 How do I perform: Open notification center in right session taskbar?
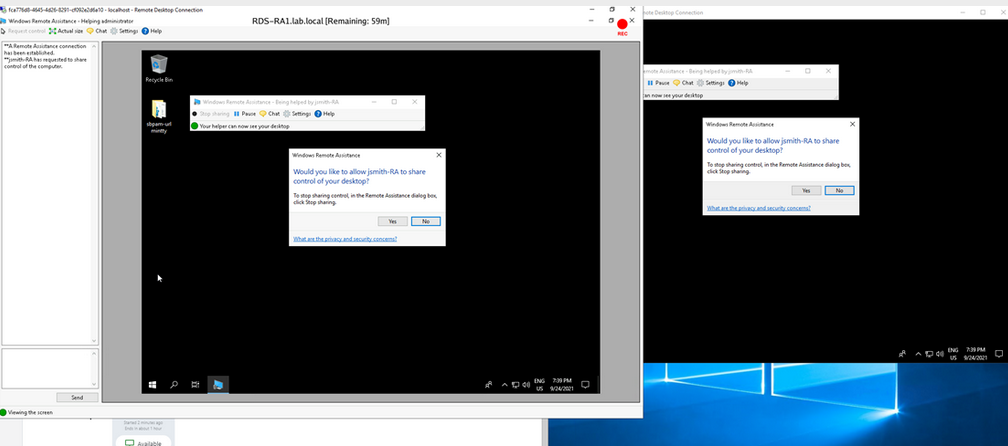click(x=995, y=354)
